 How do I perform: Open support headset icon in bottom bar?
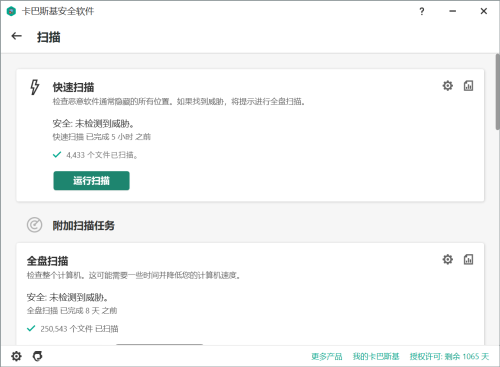click(38, 356)
